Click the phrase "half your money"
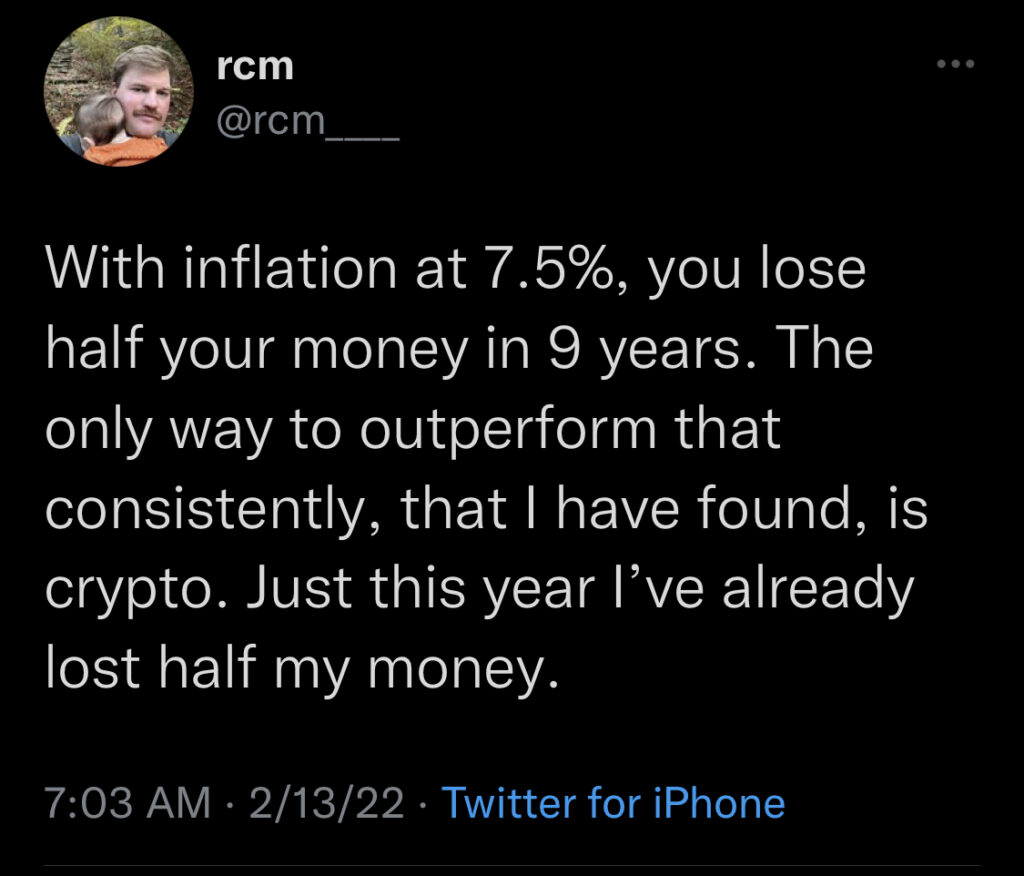 point(257,349)
